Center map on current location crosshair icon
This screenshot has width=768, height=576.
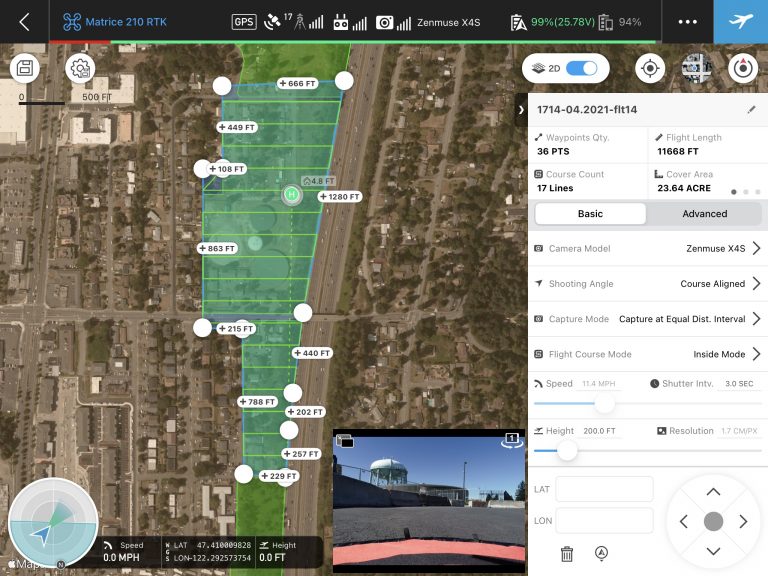point(650,68)
